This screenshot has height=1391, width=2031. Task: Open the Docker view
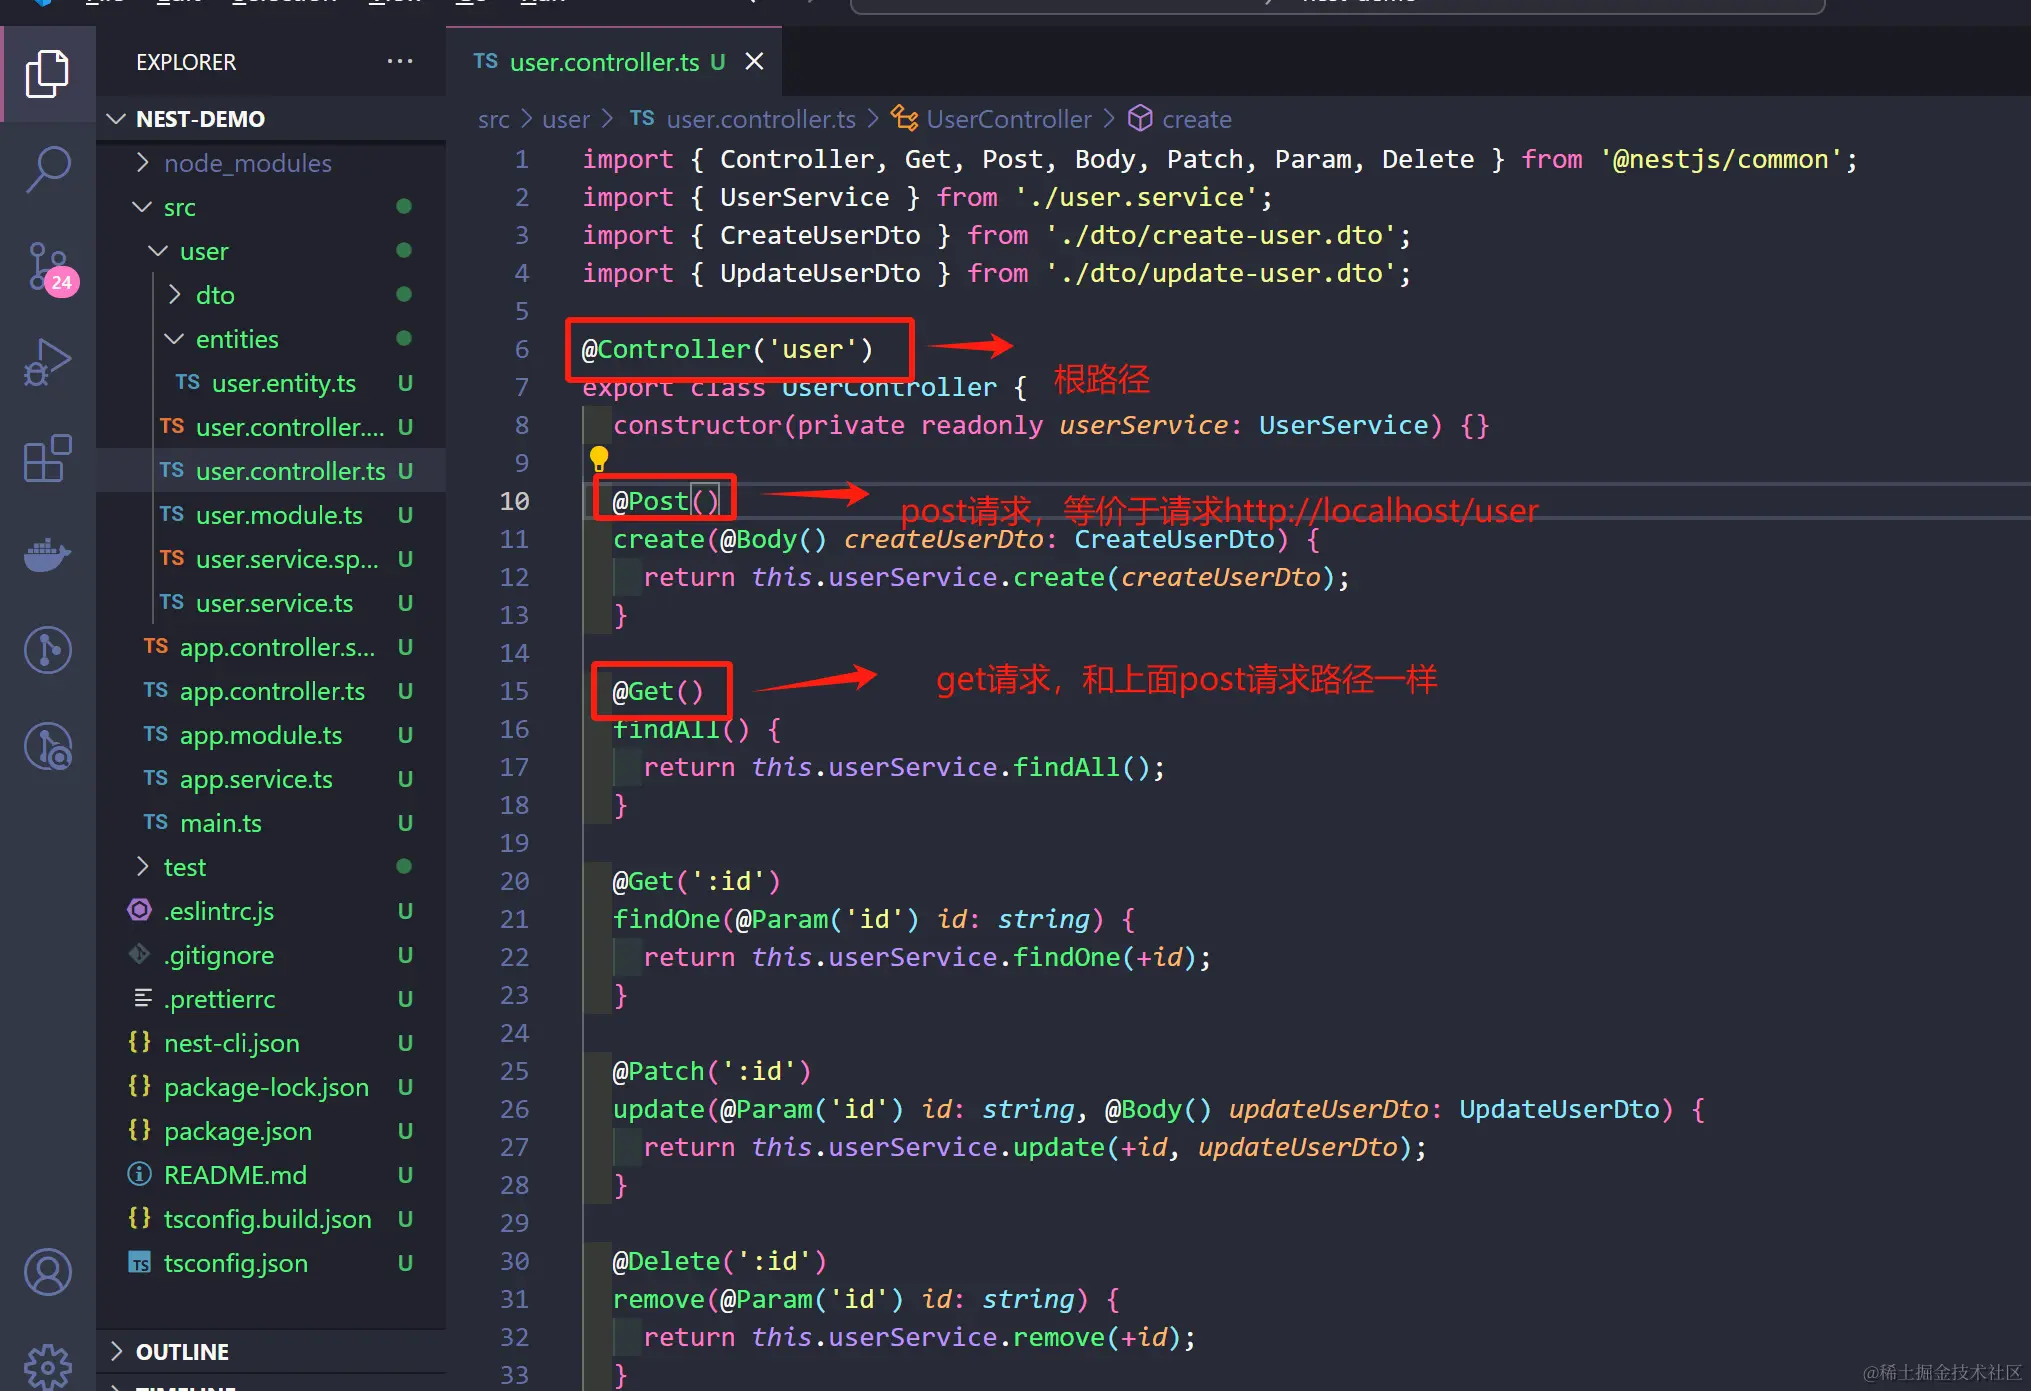[x=47, y=553]
